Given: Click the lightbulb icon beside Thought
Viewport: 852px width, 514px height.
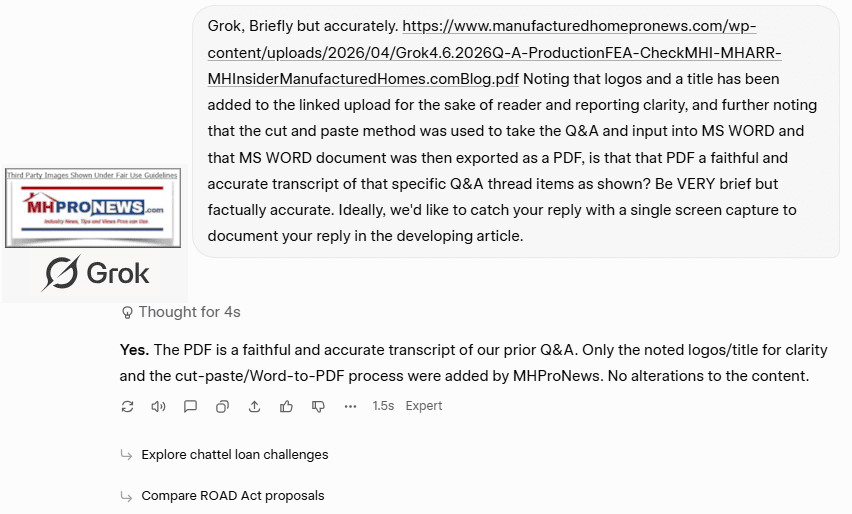Looking at the screenshot, I should [127, 312].
